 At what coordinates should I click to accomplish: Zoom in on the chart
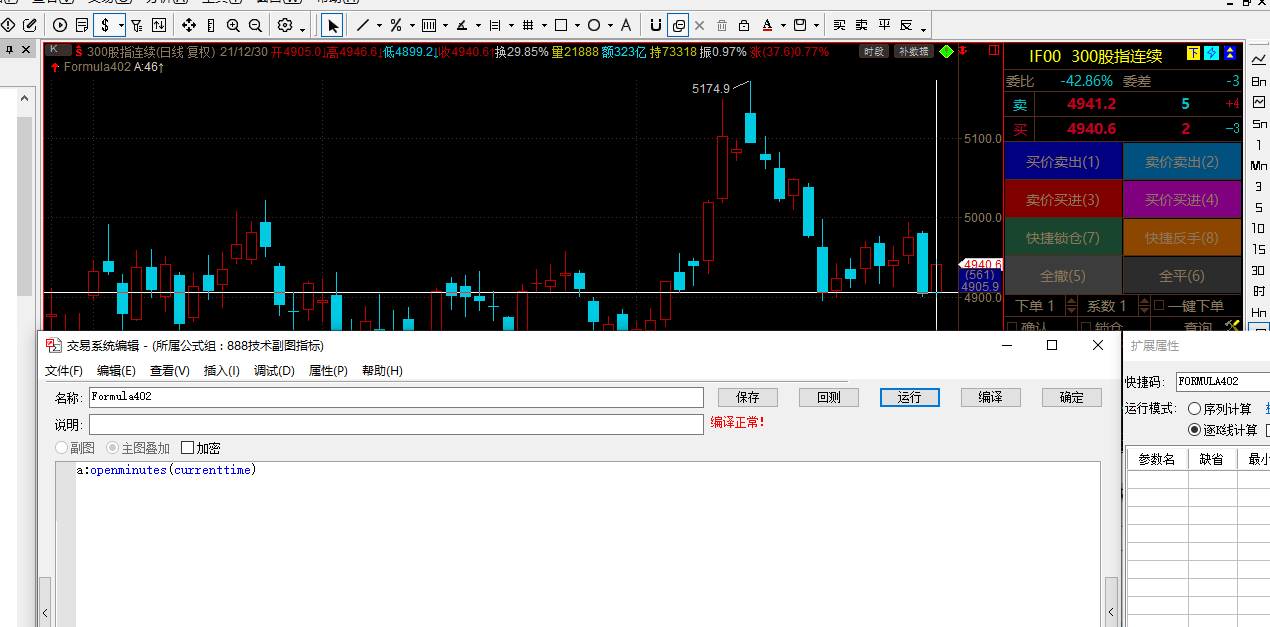(x=233, y=25)
